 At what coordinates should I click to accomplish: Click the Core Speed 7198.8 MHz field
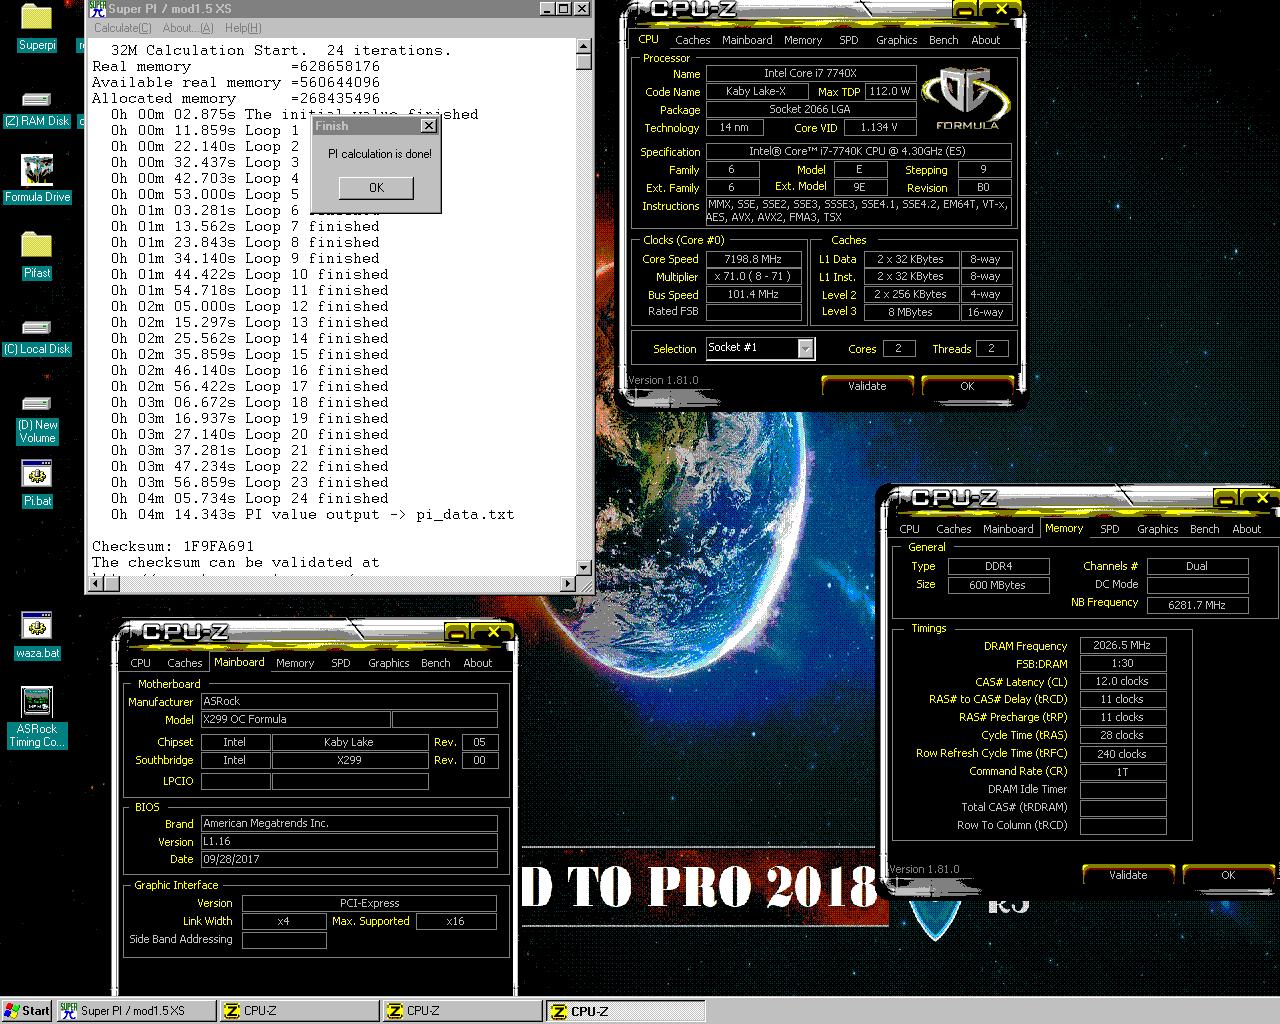[x=753, y=259]
